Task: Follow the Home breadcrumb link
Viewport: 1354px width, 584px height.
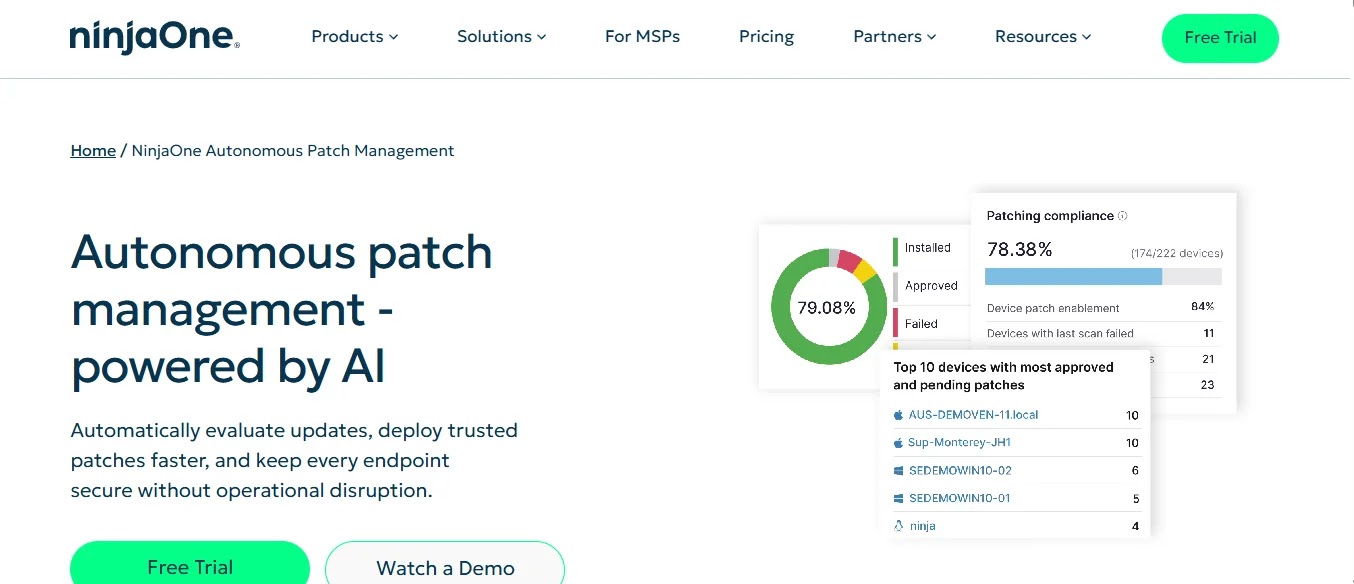Action: pyautogui.click(x=93, y=151)
